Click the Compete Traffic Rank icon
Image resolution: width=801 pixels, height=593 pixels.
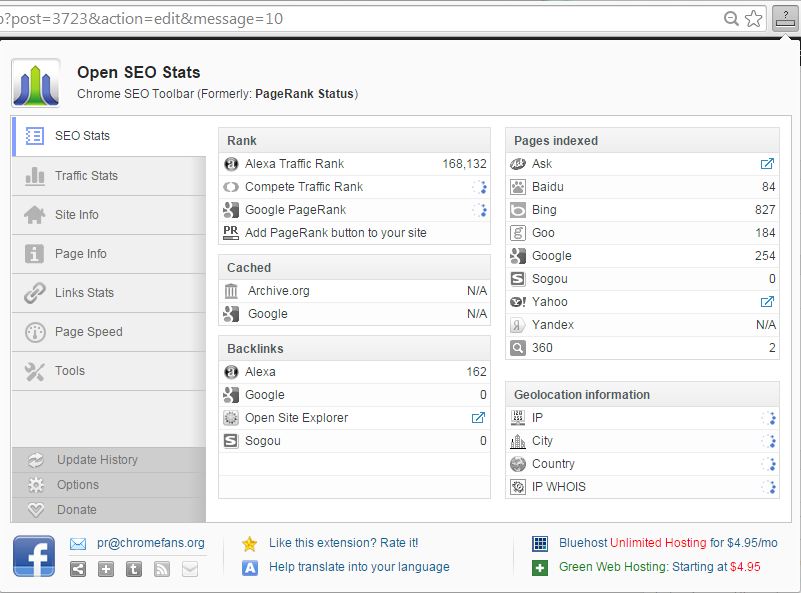(x=231, y=187)
